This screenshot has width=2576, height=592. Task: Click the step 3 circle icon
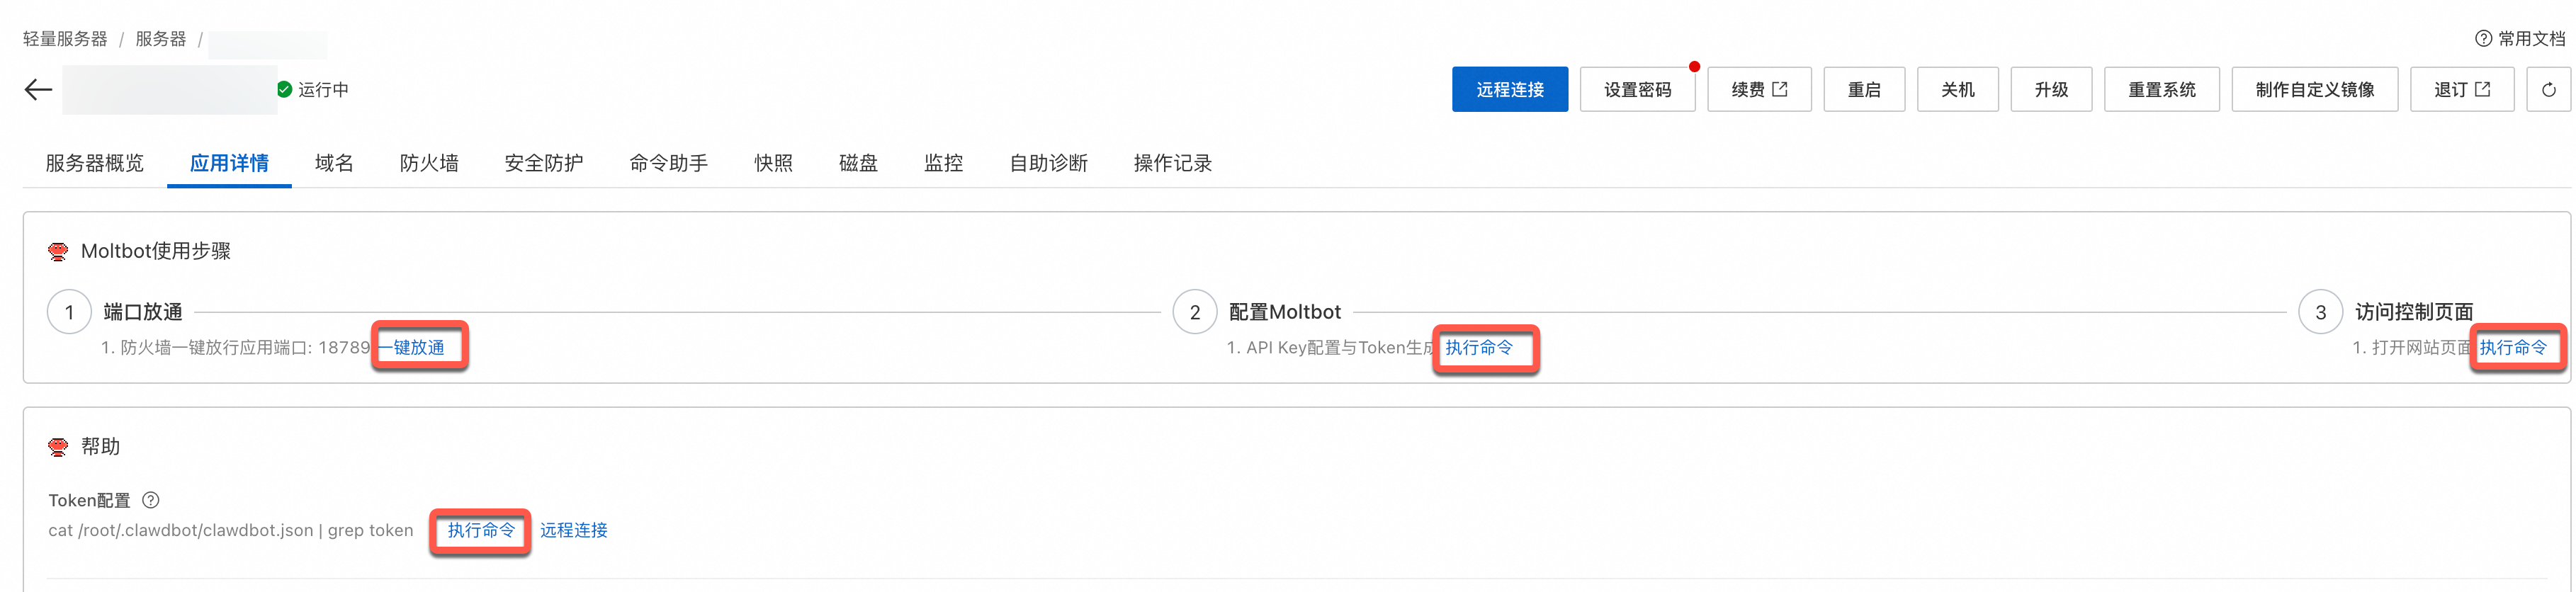click(2320, 312)
